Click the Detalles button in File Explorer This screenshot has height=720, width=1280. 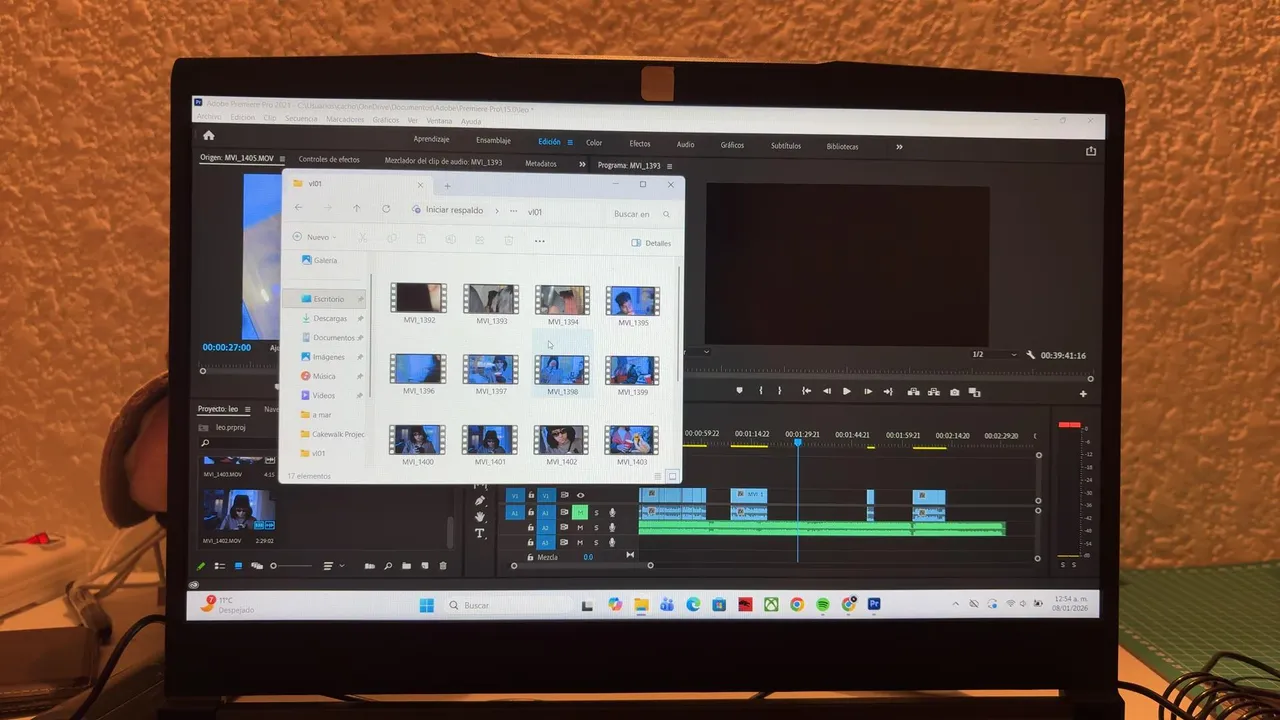[x=652, y=243]
